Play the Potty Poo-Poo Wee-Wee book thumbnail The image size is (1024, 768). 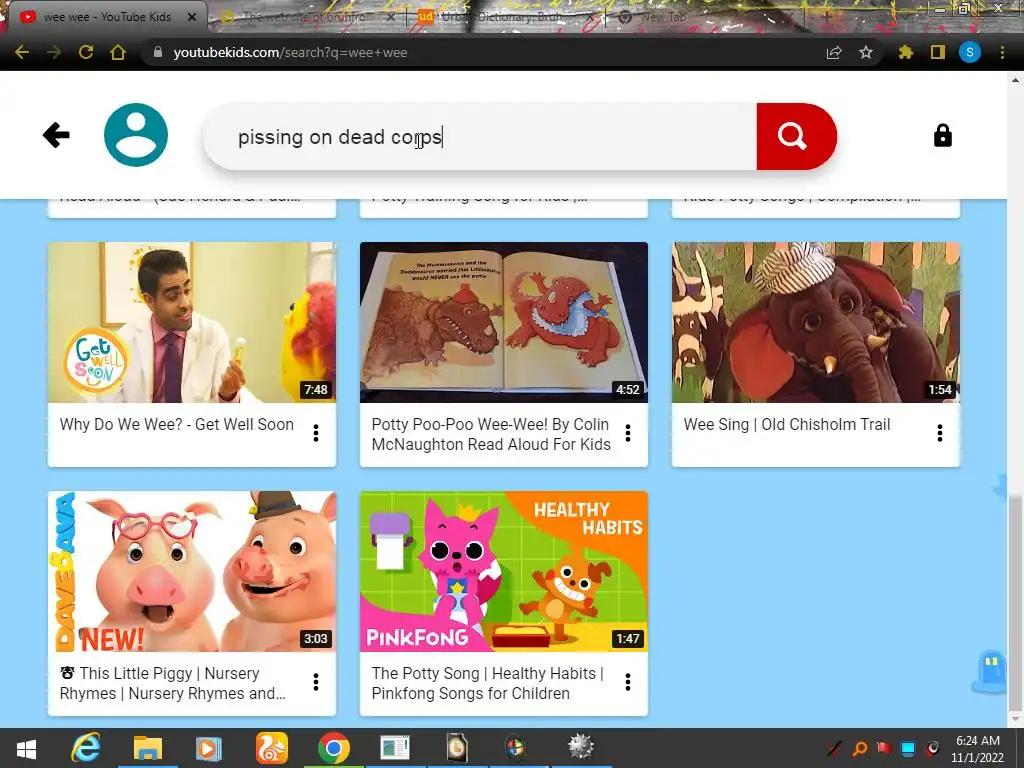coord(504,323)
